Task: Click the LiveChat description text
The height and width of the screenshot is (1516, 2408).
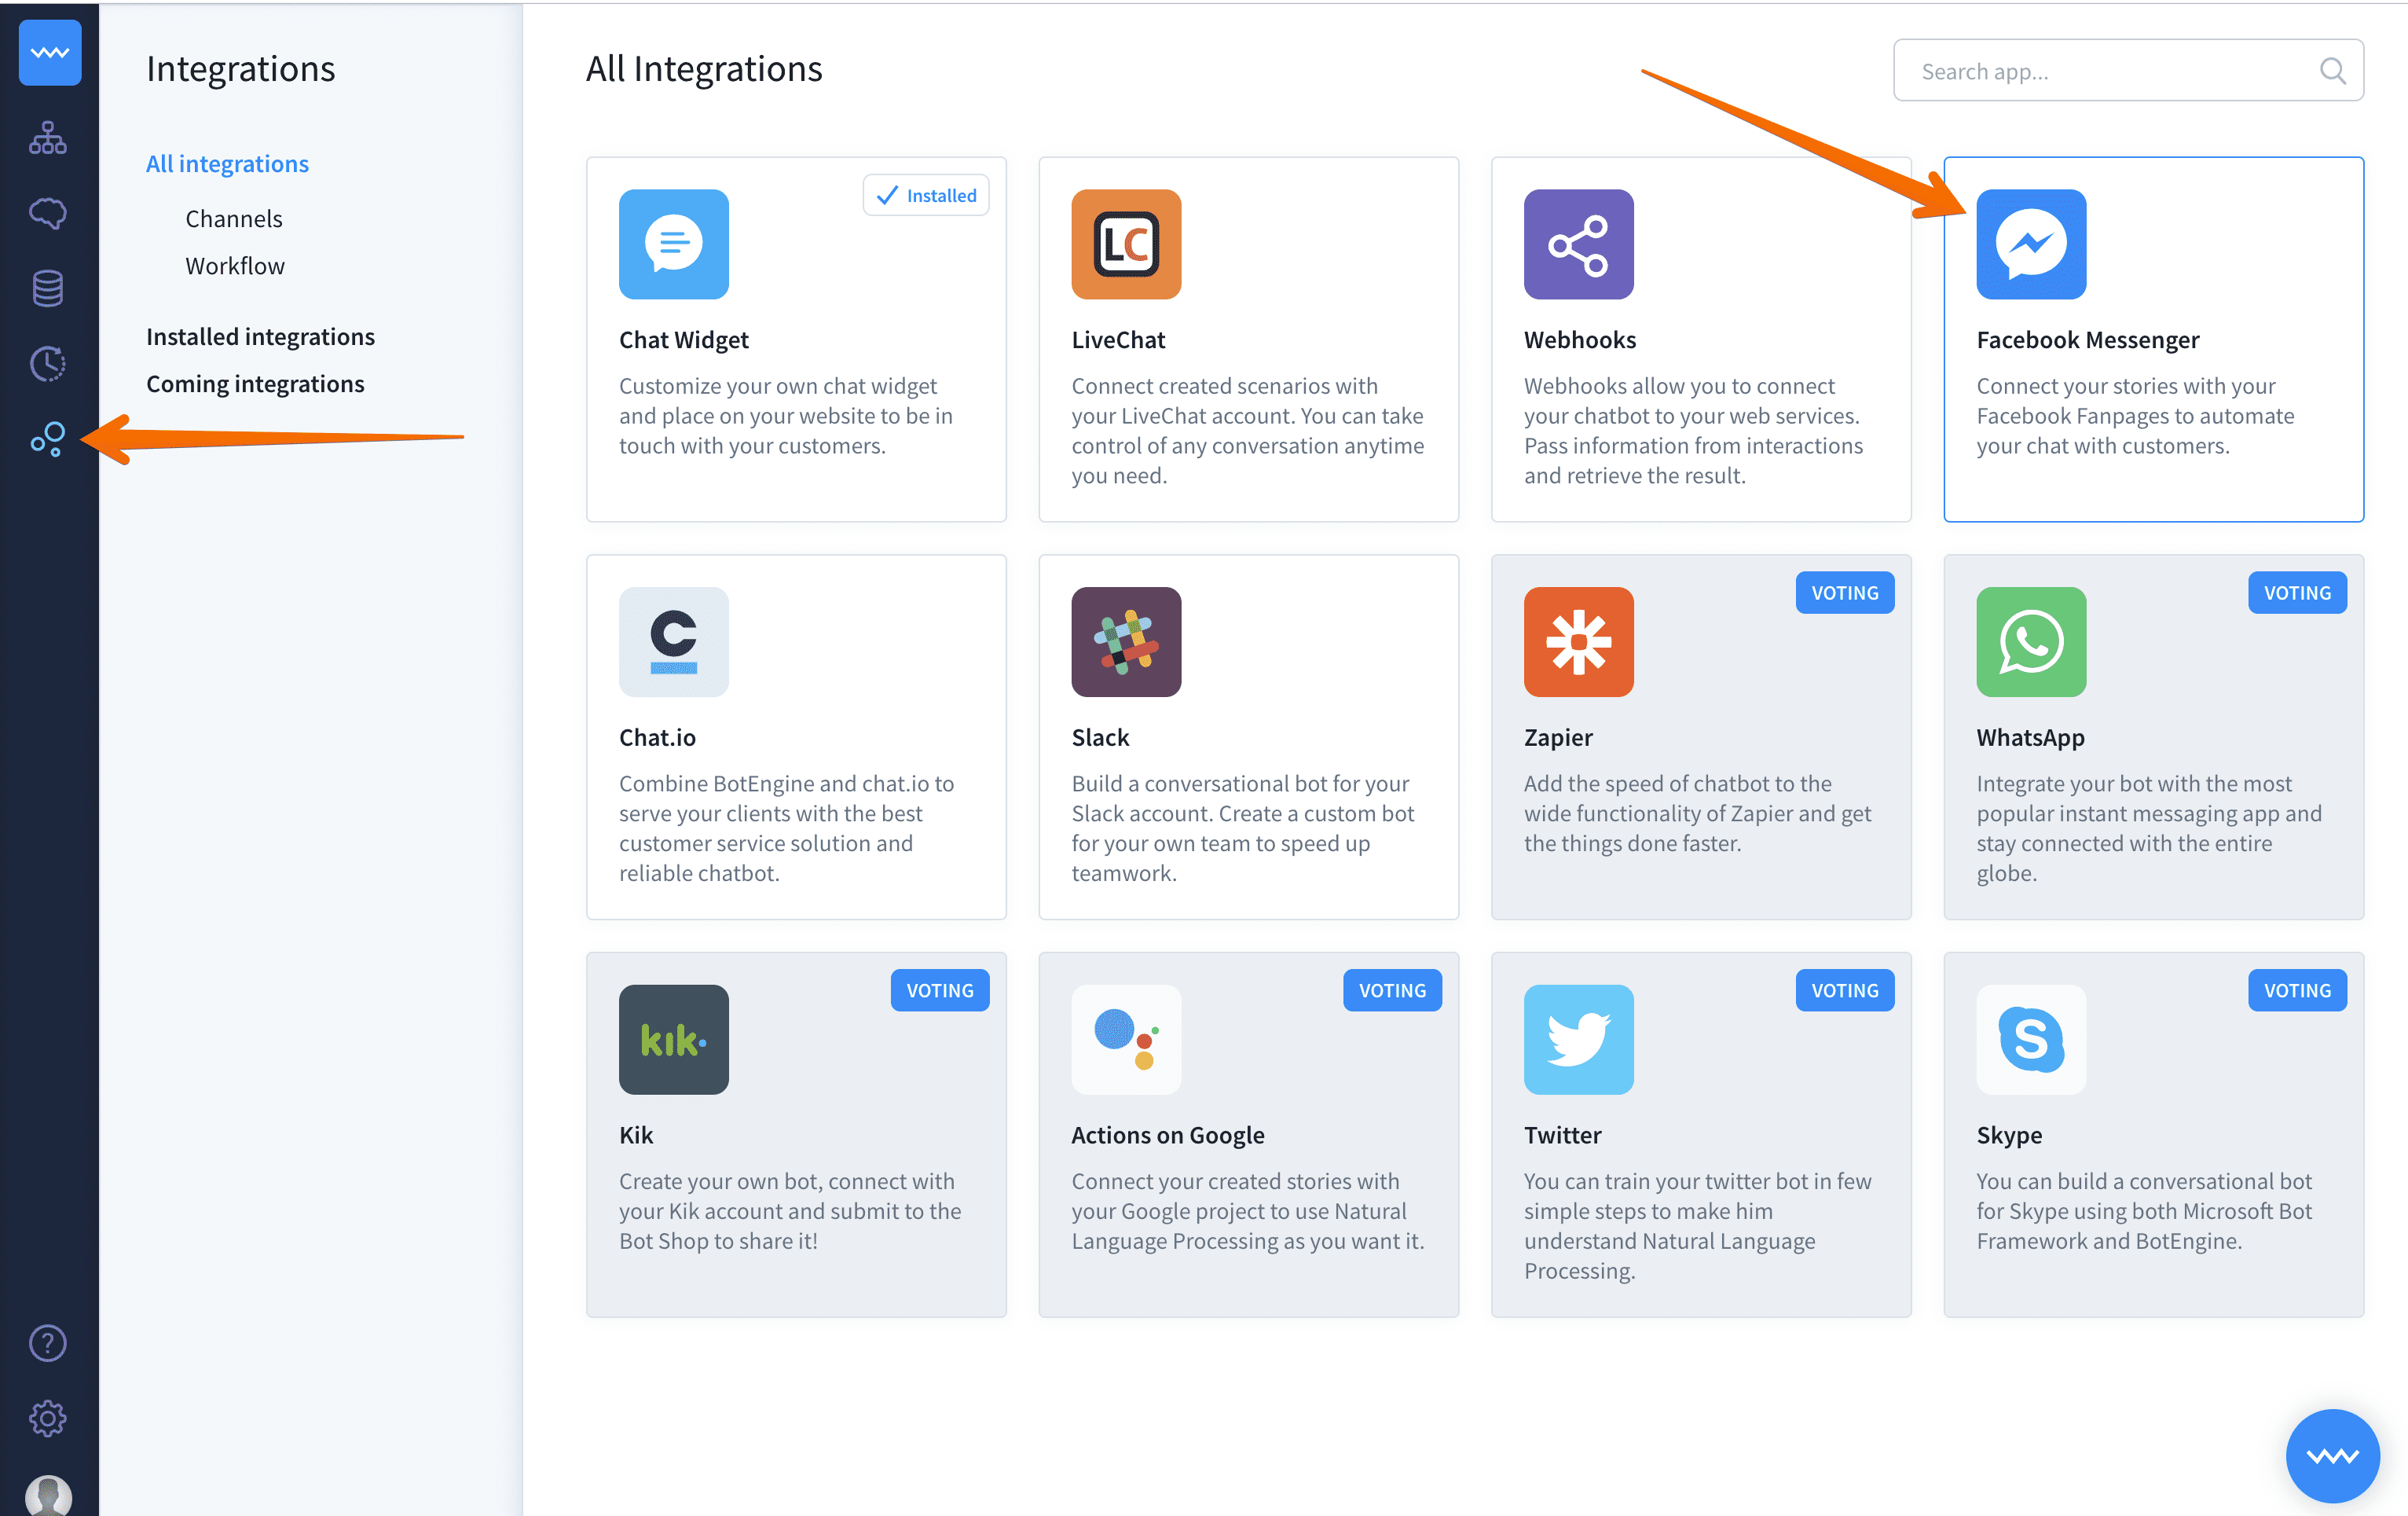Action: [1247, 431]
